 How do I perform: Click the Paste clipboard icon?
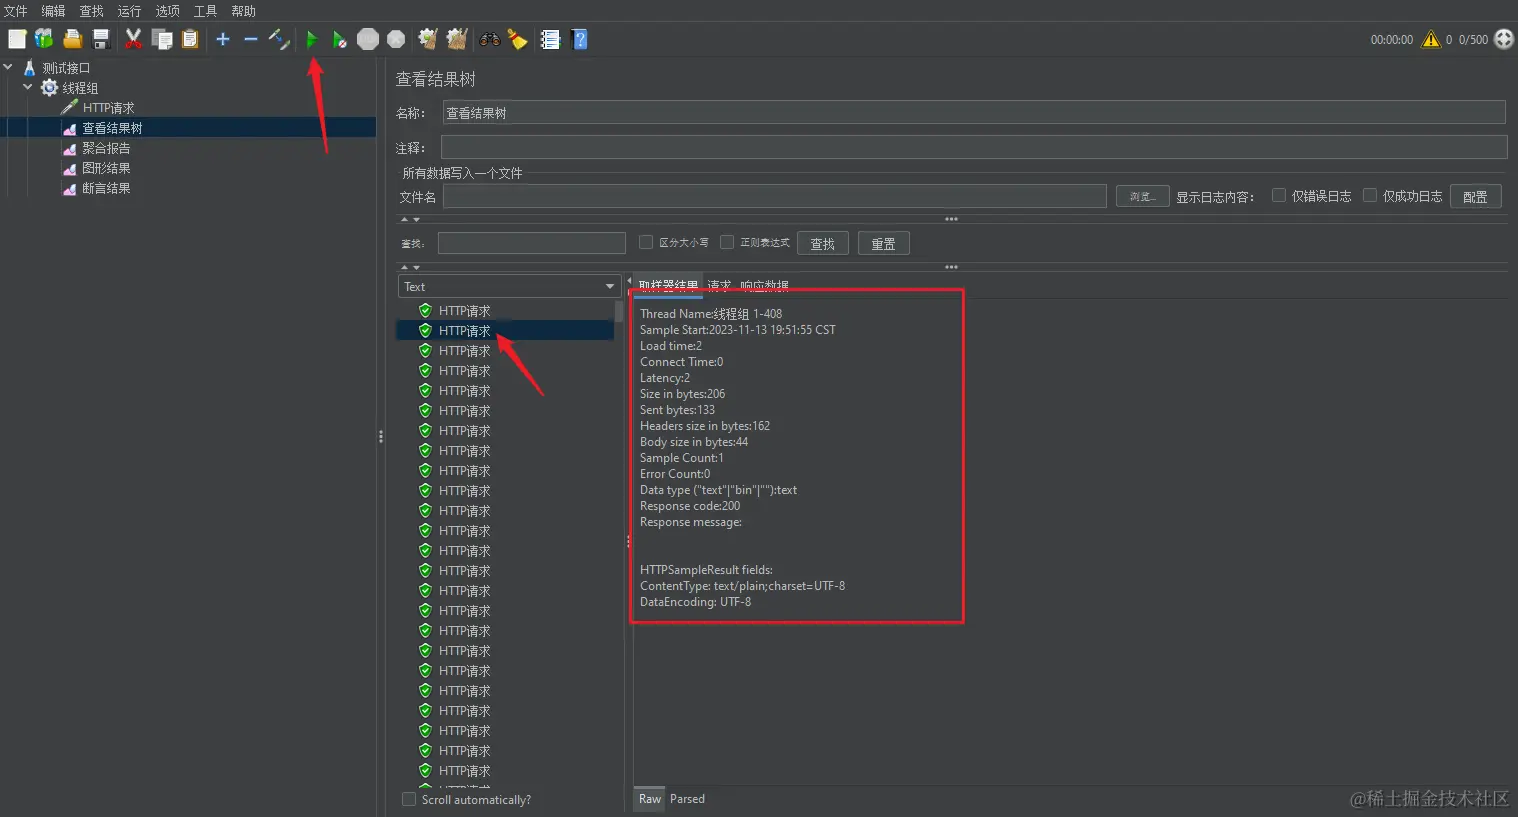click(x=190, y=39)
